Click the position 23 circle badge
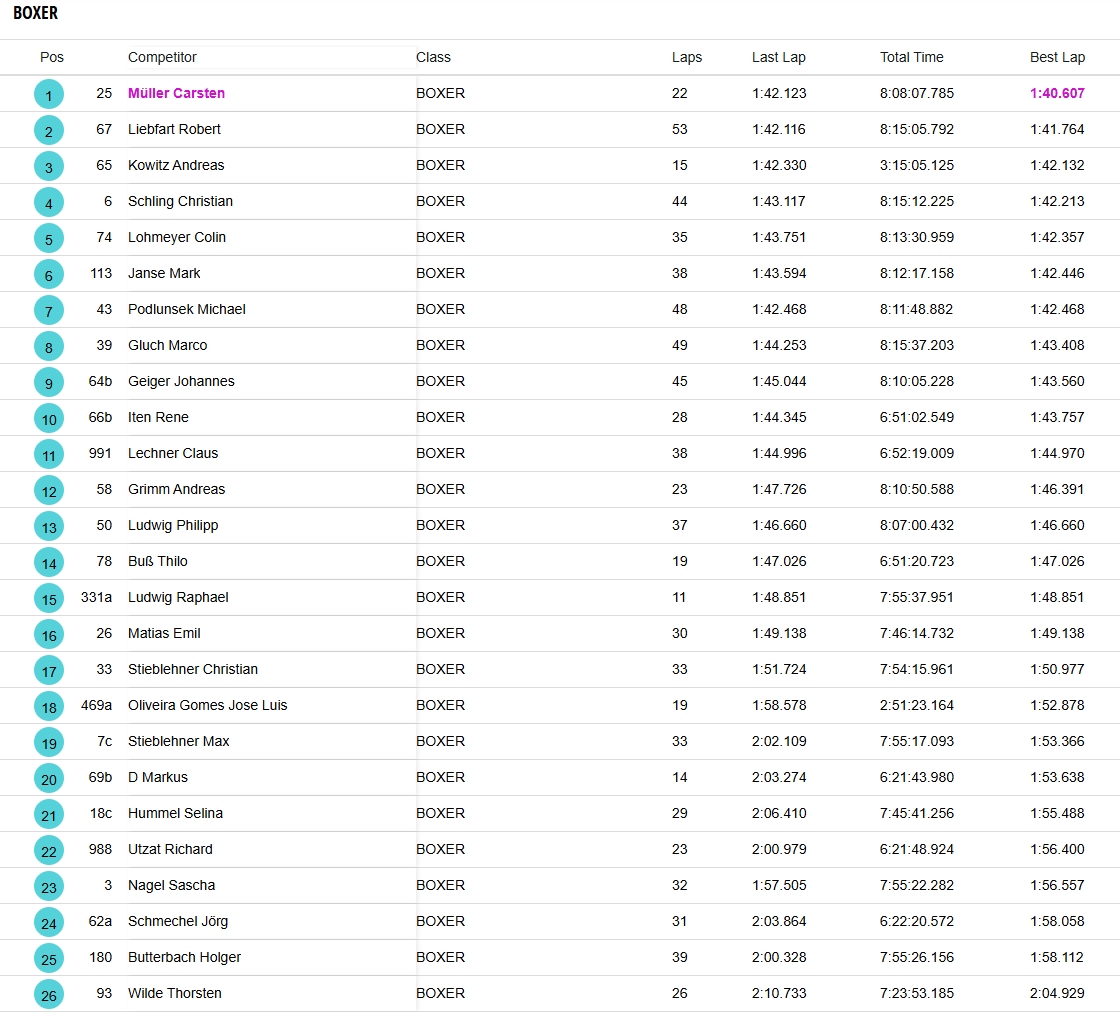 (48, 886)
